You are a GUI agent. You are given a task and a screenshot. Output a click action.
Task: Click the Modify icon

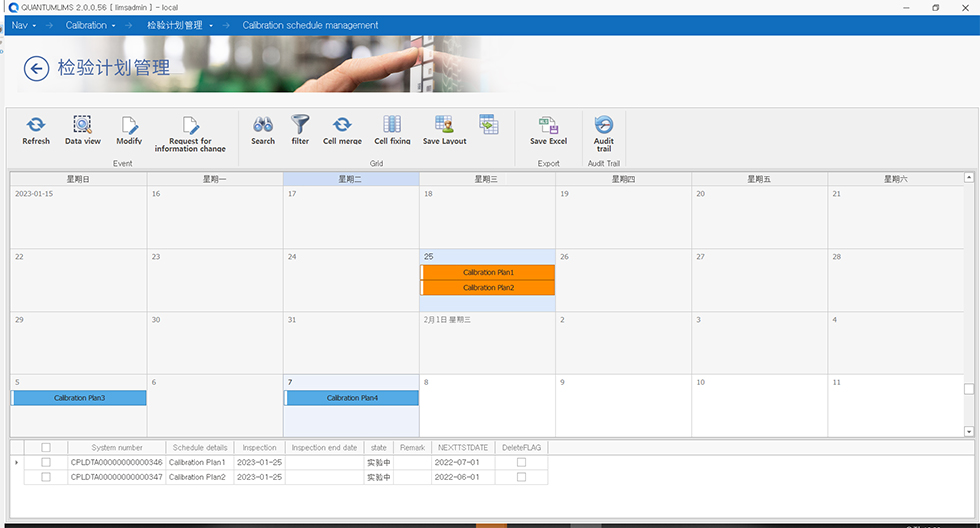129,126
